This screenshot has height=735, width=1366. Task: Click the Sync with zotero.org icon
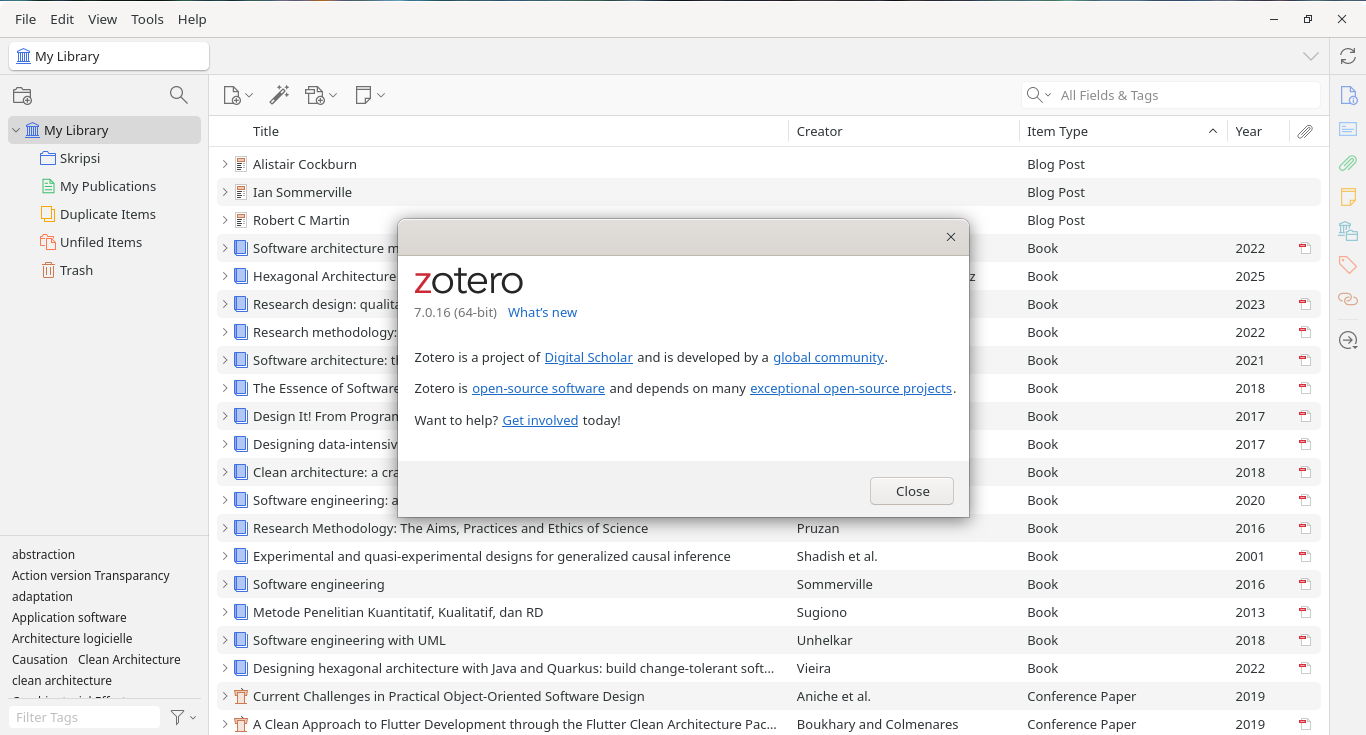[x=1348, y=56]
